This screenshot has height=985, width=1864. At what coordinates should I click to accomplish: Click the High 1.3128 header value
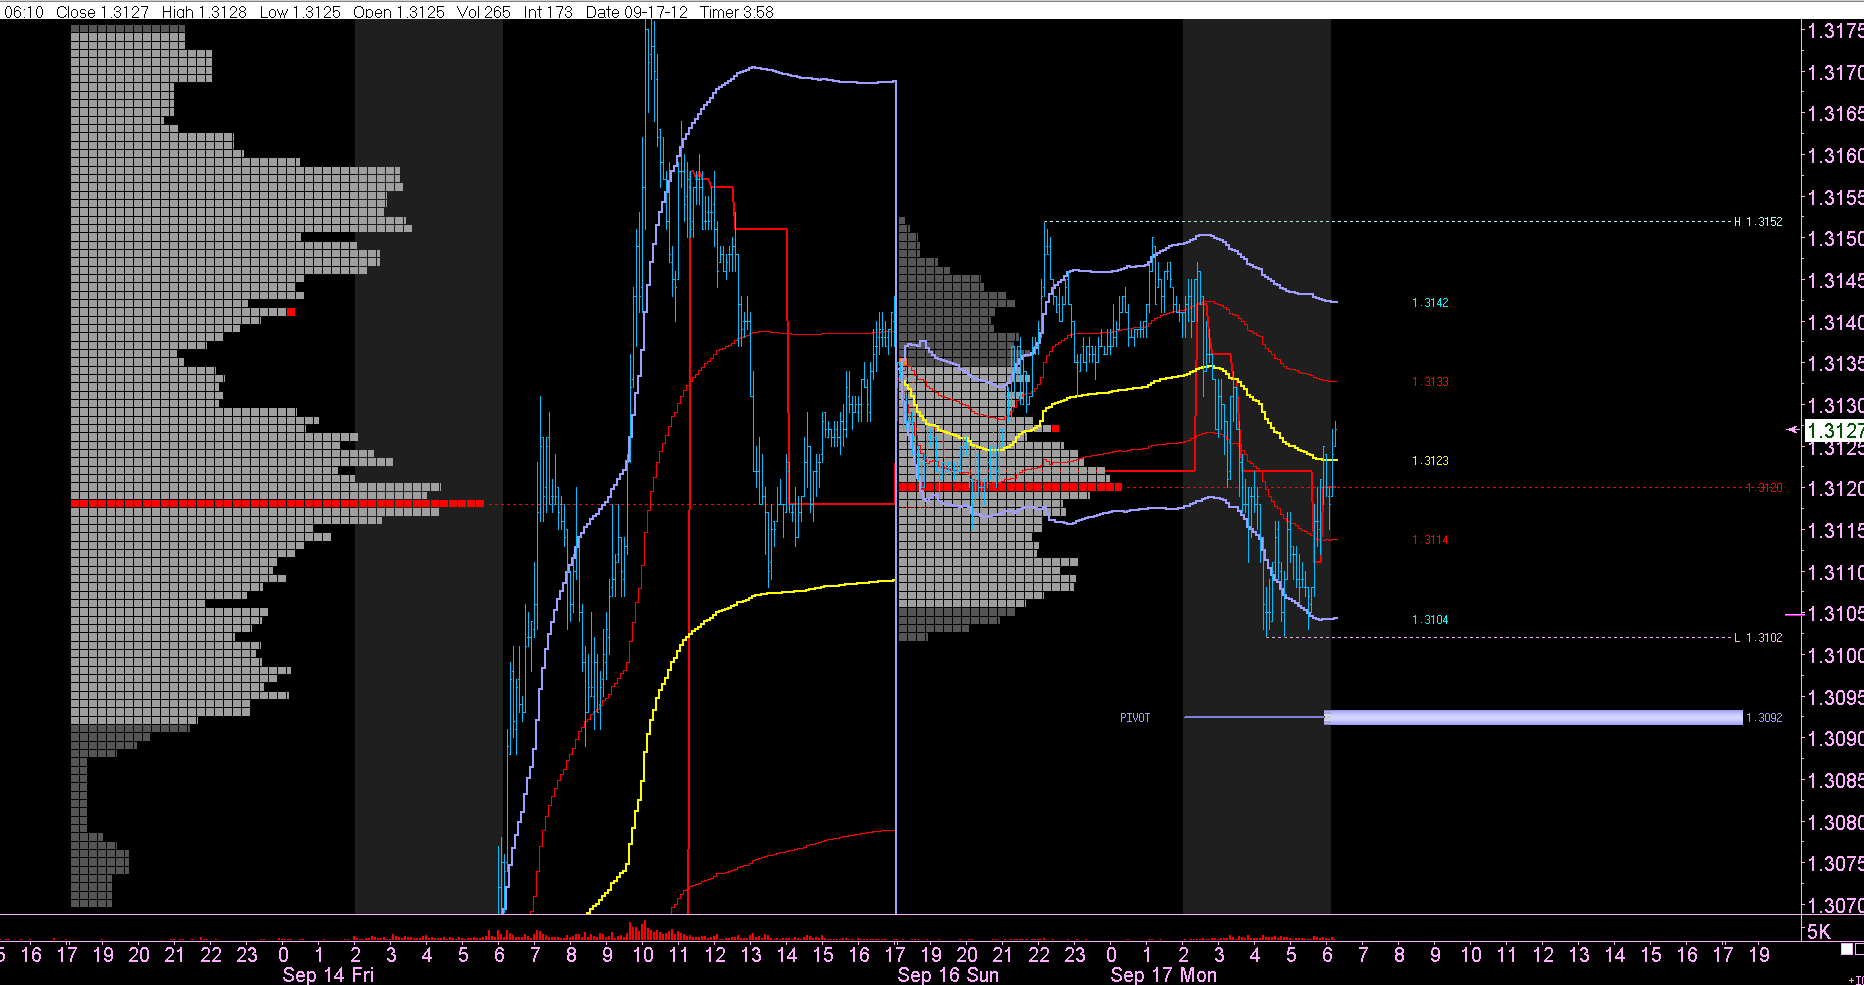[204, 12]
